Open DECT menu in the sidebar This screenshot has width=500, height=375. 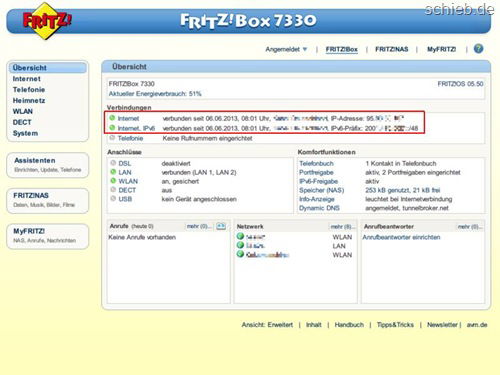[22, 122]
